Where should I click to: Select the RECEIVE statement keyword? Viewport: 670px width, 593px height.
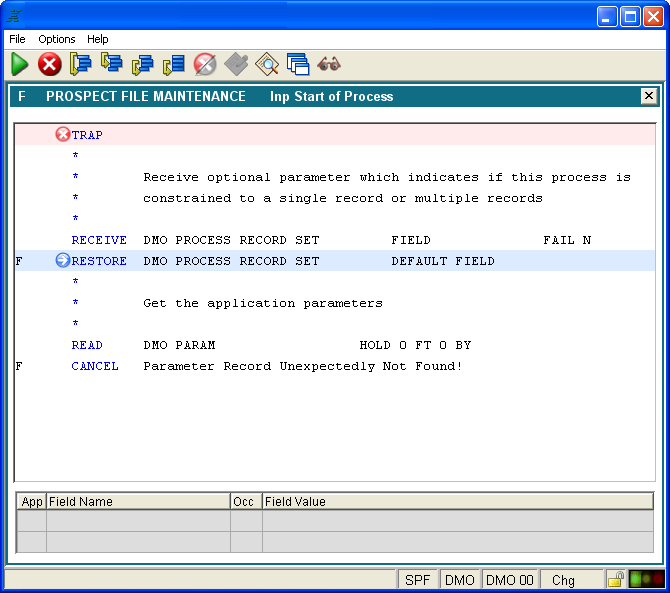(99, 240)
